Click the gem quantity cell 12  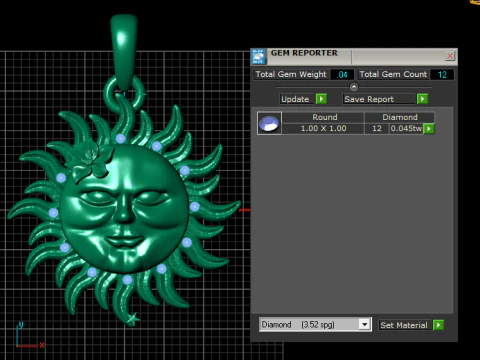point(377,128)
